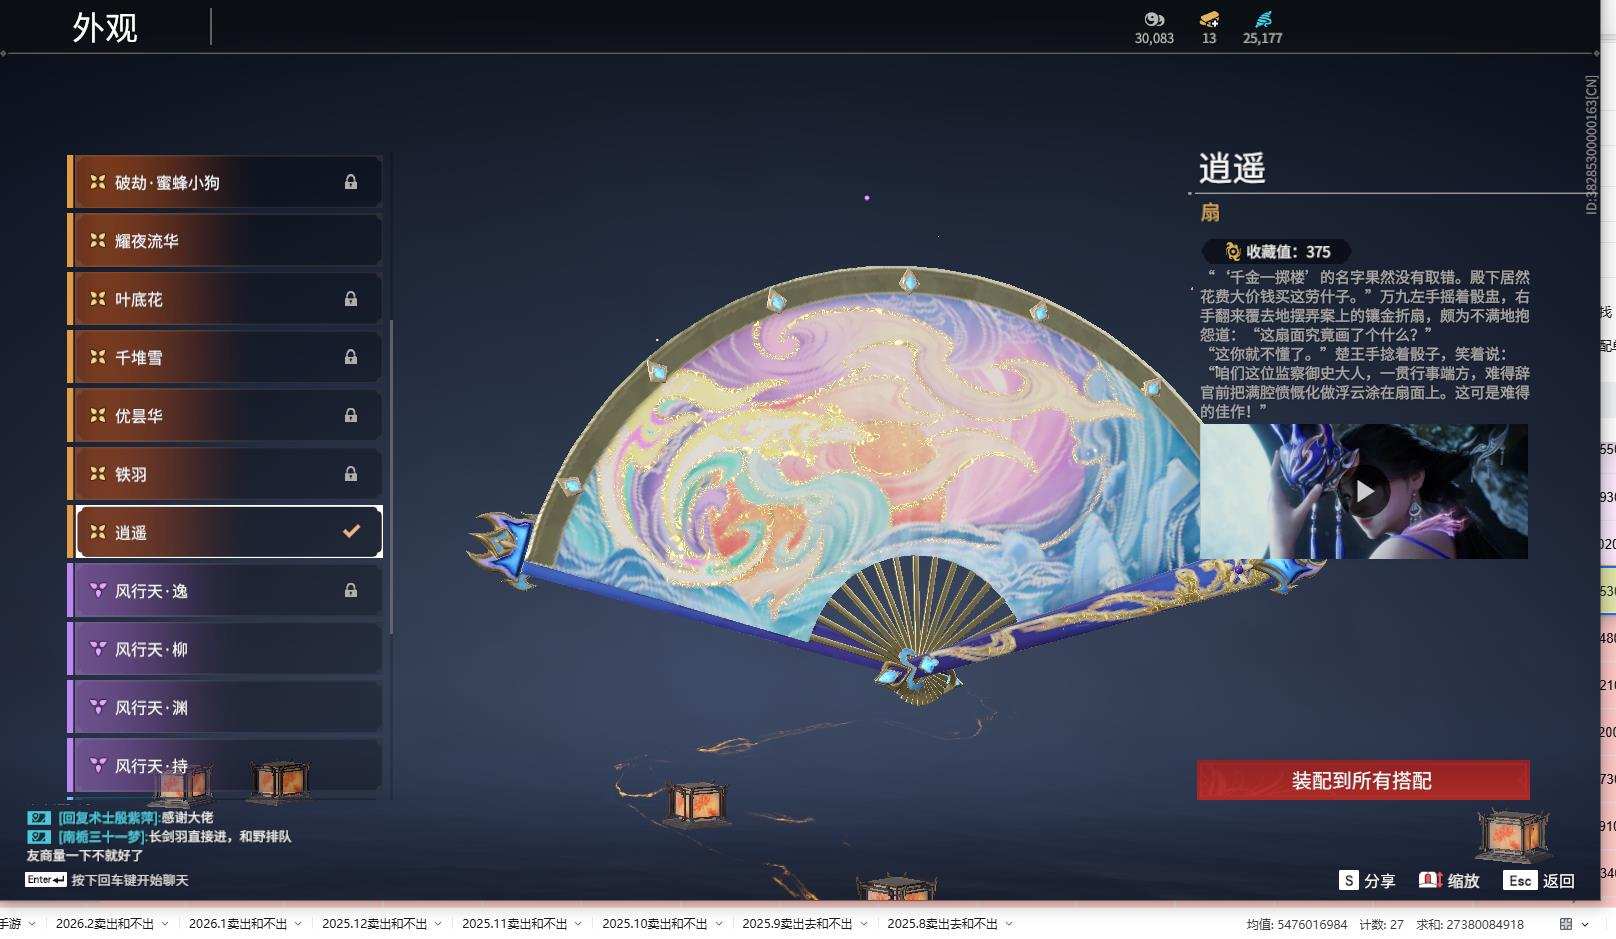Play the fan preview video thumbnail

point(1370,491)
